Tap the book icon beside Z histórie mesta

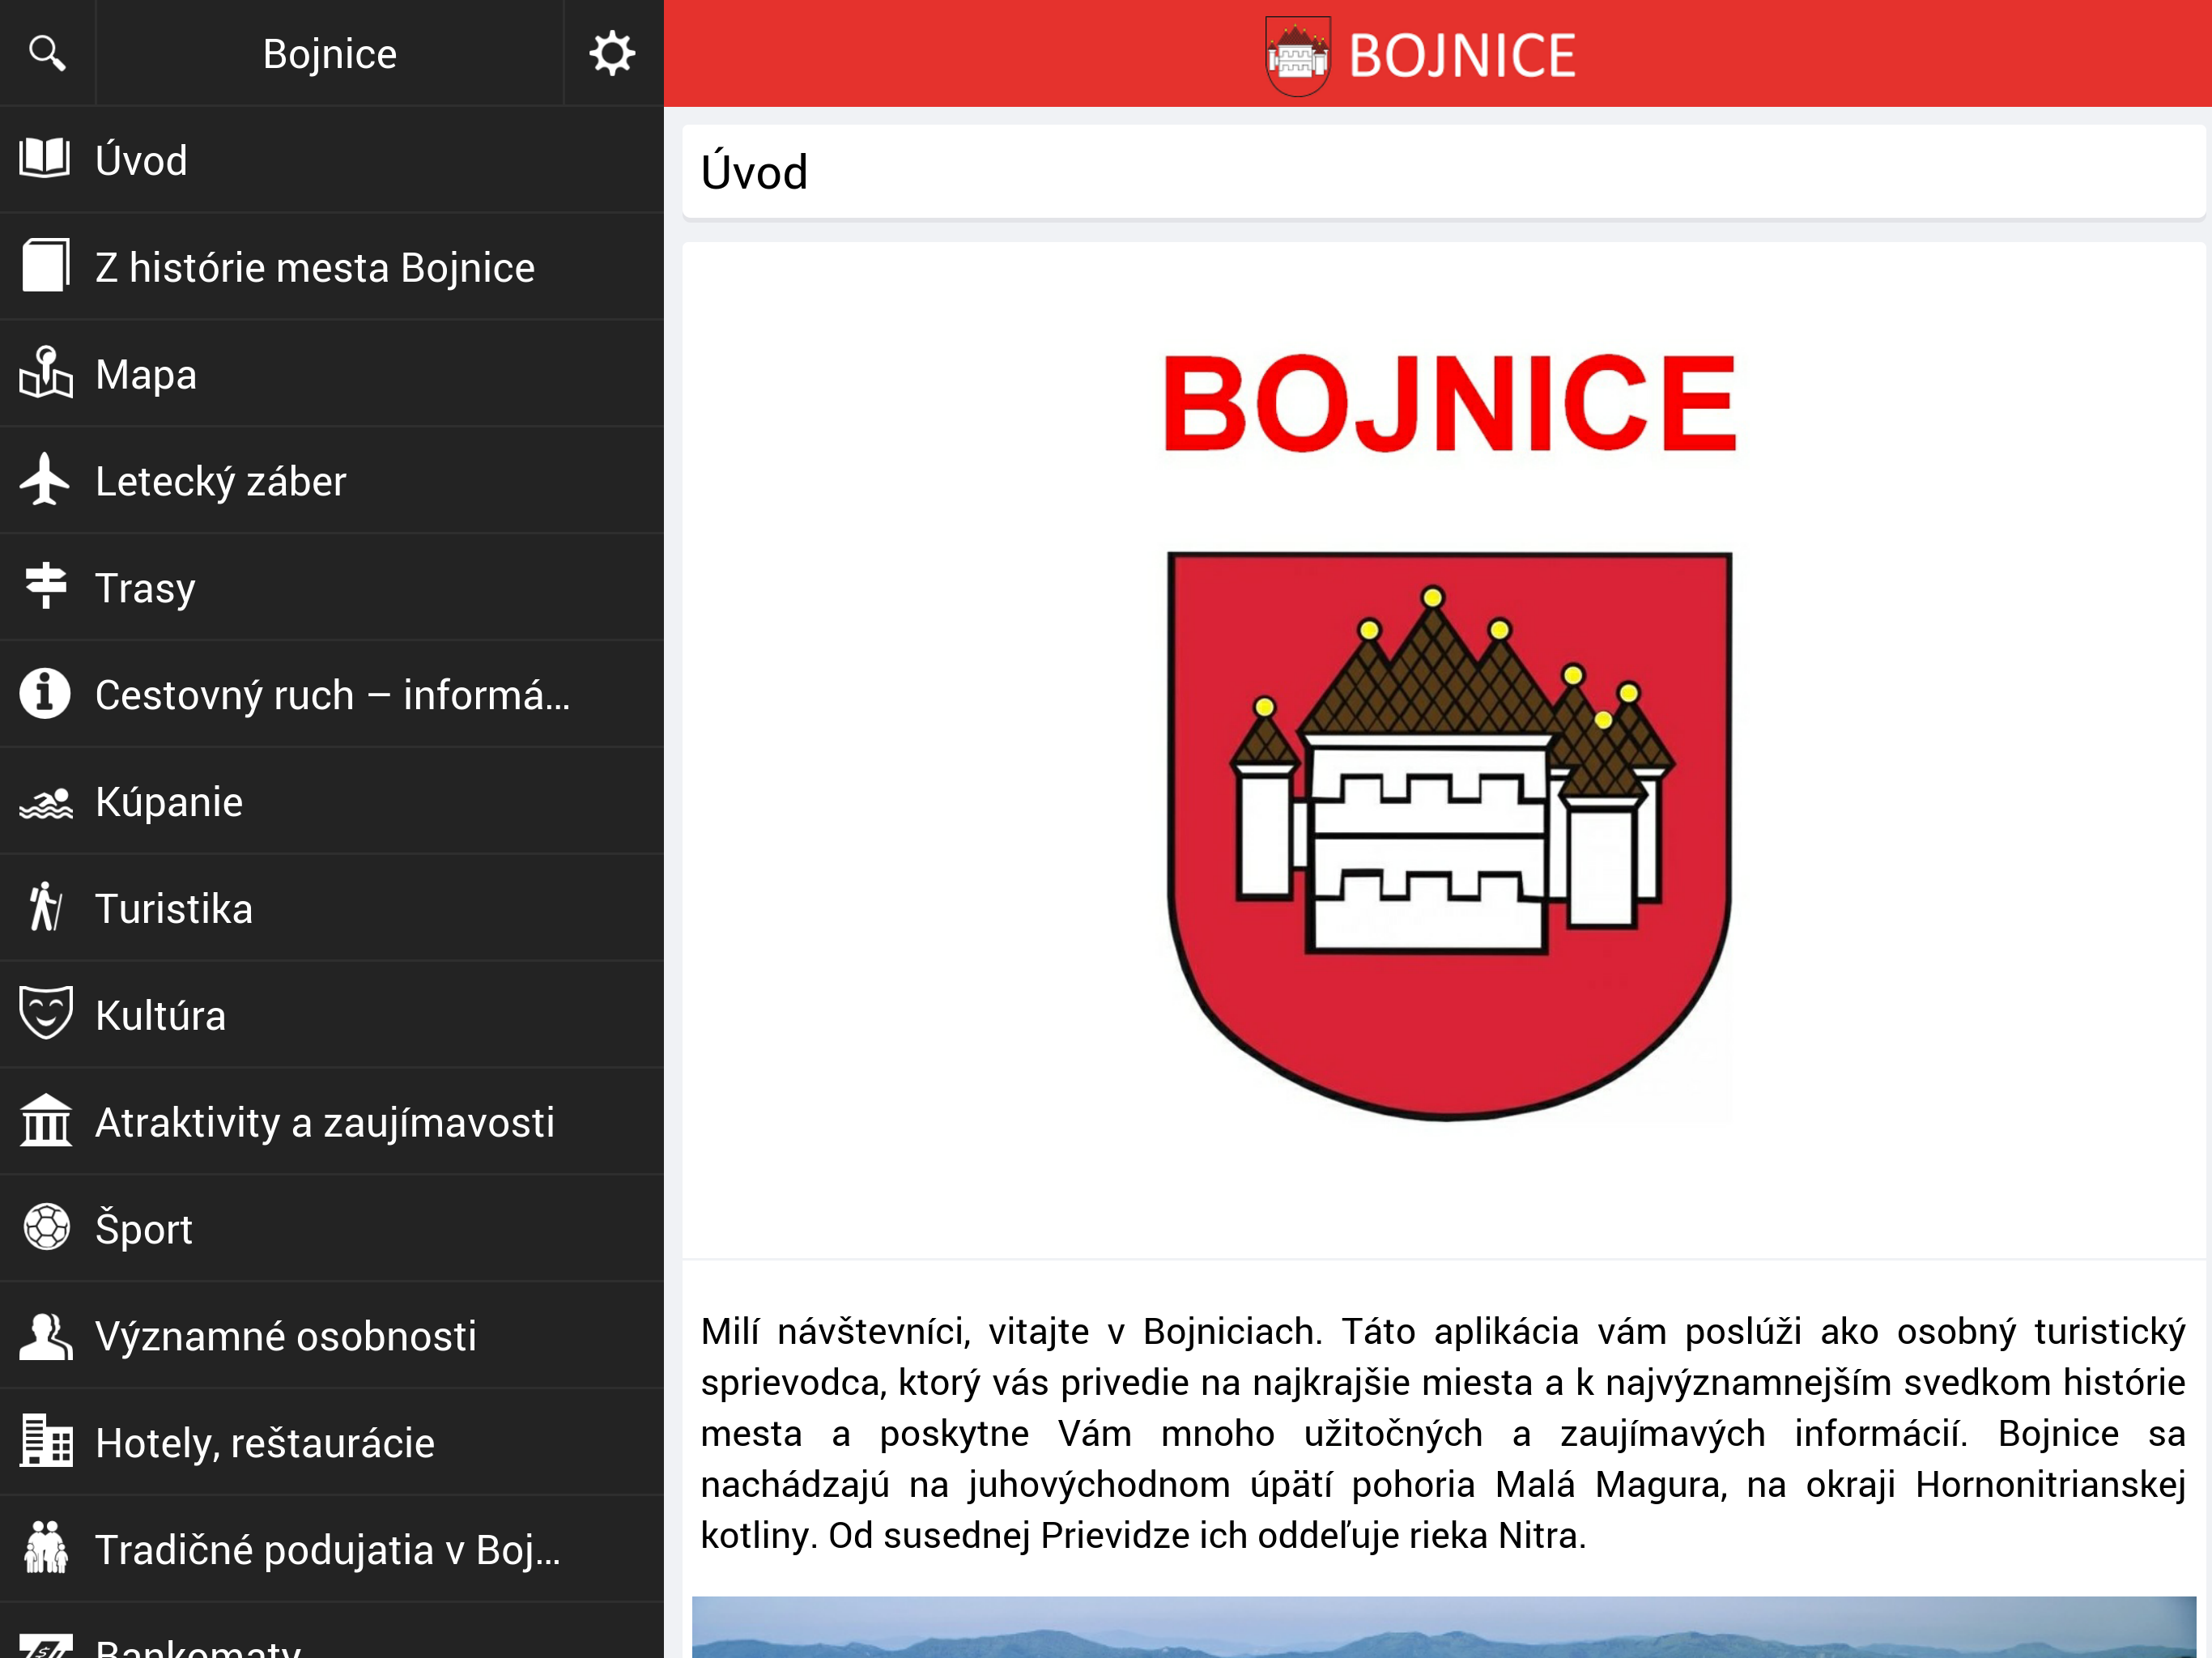(45, 266)
